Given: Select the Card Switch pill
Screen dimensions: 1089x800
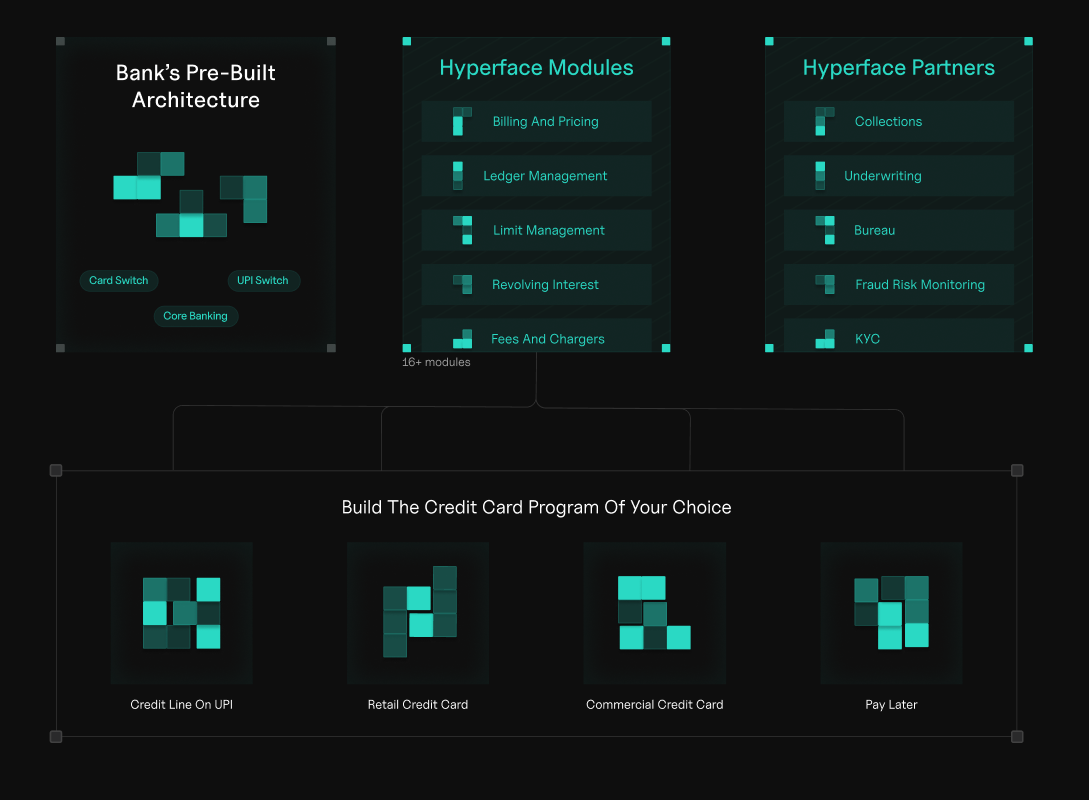Looking at the screenshot, I should [x=119, y=281].
